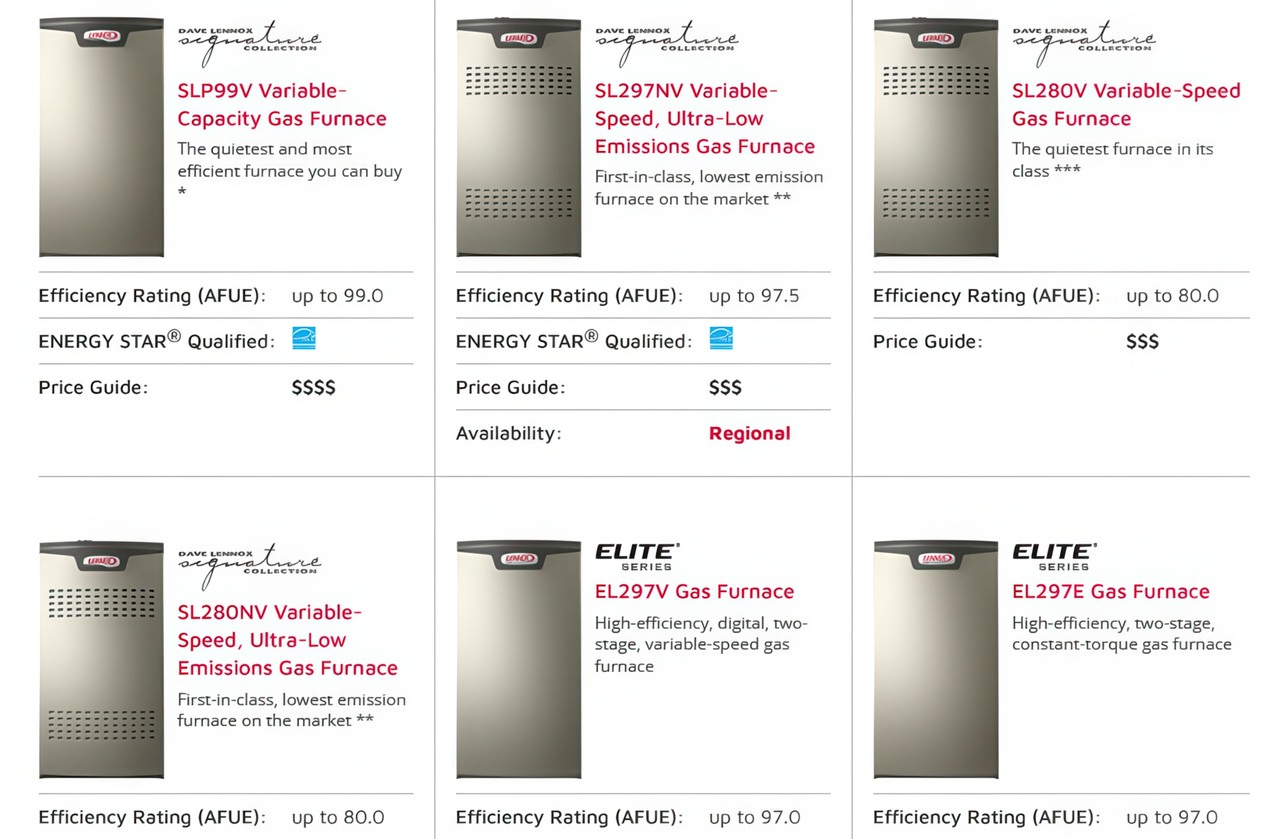The height and width of the screenshot is (839, 1280).
Task: Click the Signature Collection logo above SL280V
Action: 1083,42
